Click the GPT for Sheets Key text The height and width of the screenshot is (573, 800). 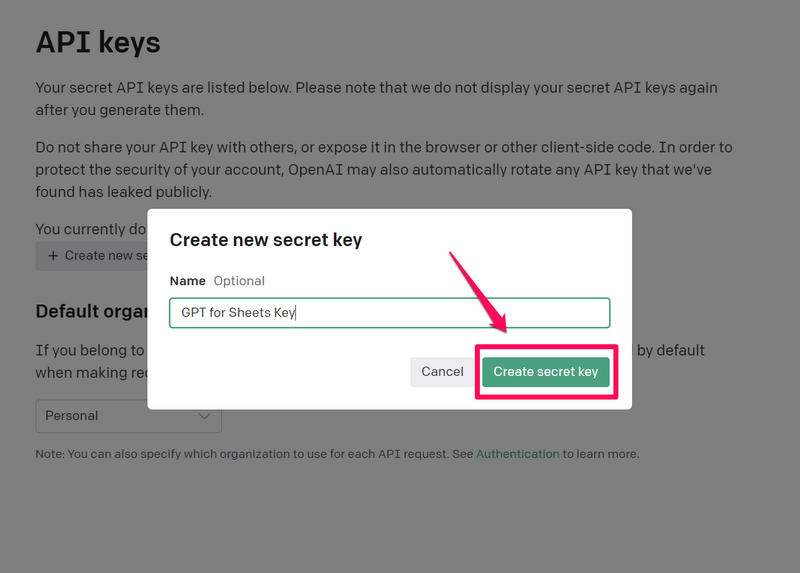pyautogui.click(x=238, y=313)
